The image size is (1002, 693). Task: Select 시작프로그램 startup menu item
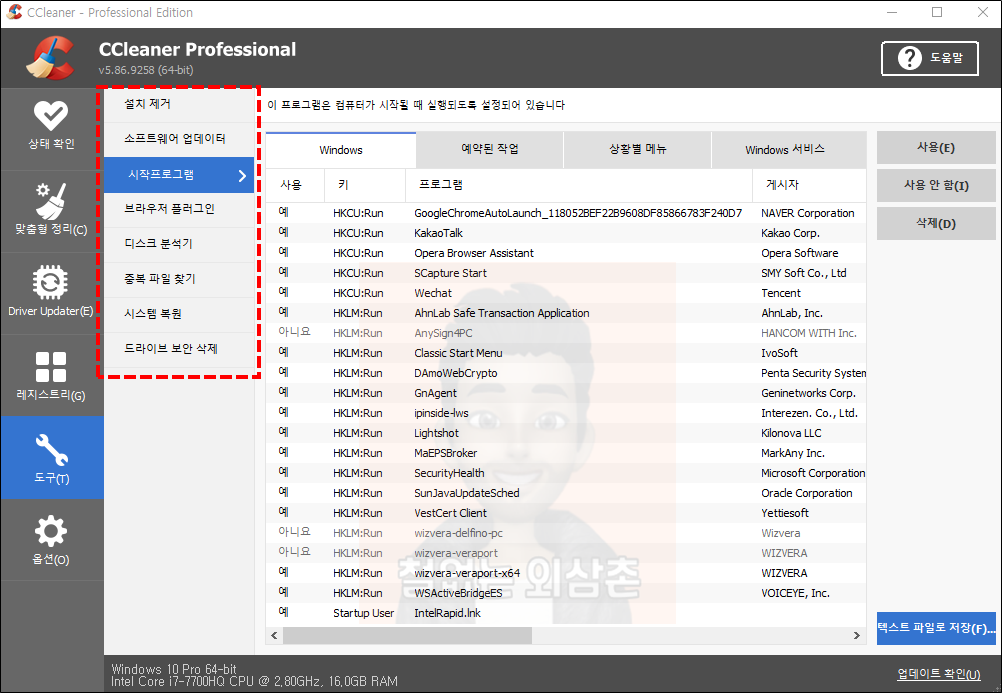pyautogui.click(x=179, y=175)
